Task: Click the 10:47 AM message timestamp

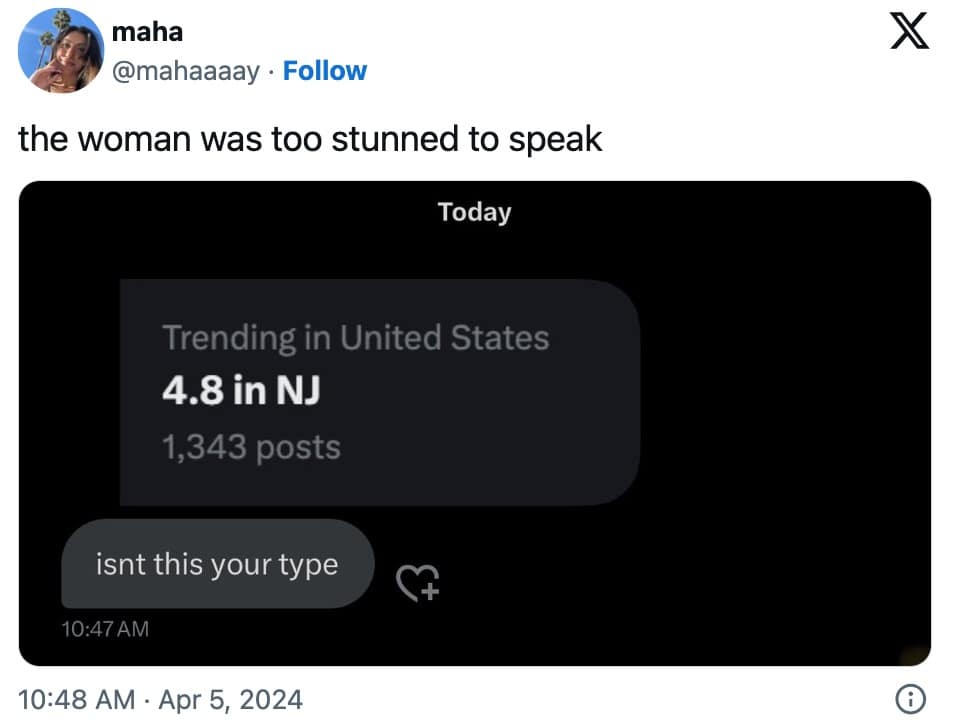Action: [104, 629]
